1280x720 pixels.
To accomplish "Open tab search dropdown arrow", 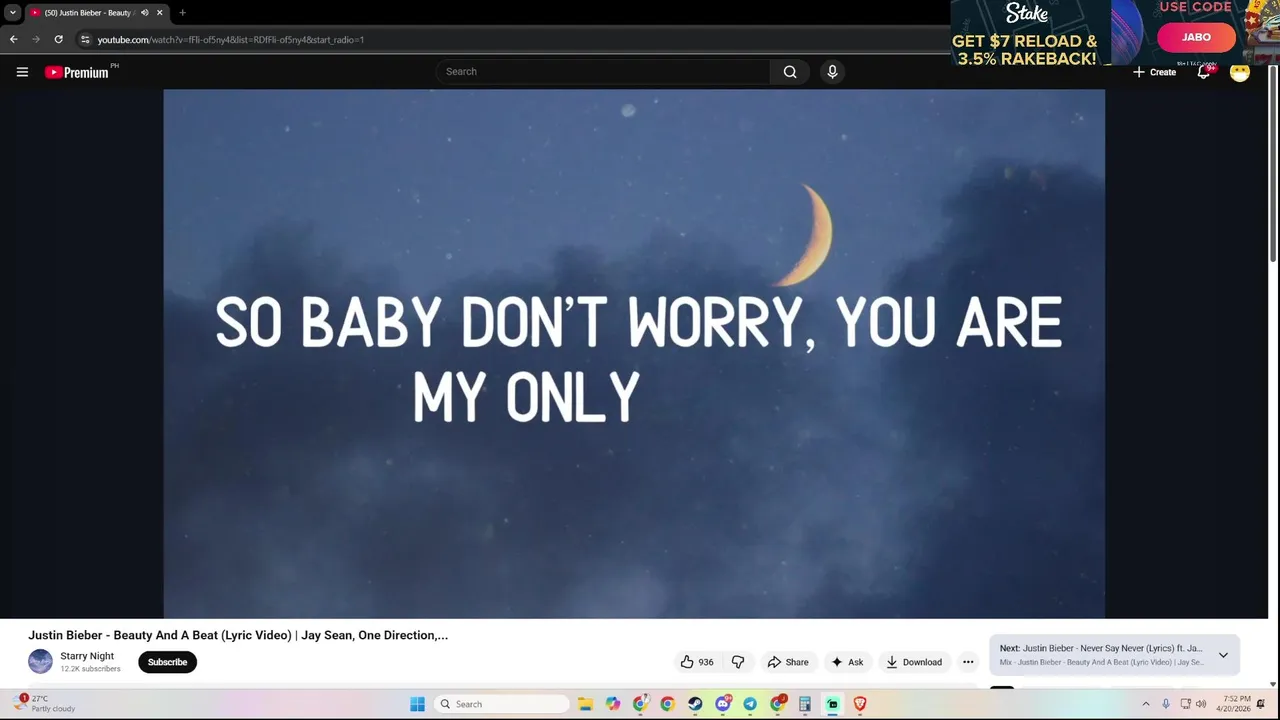I will (x=13, y=13).
